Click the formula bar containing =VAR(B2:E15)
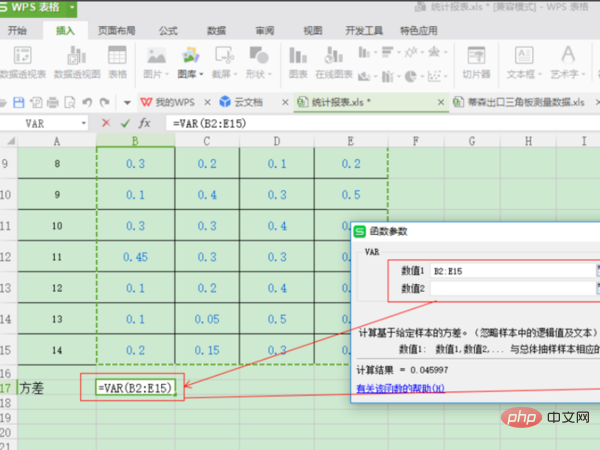The width and height of the screenshot is (600, 450). click(x=383, y=123)
